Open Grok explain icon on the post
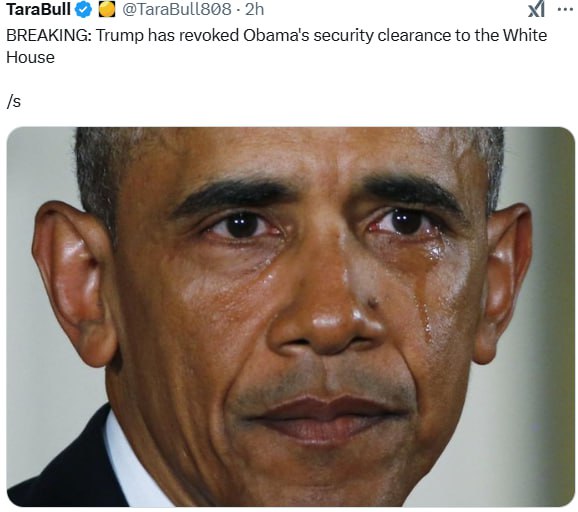Screen dimensions: 578x512 [x=536, y=9]
